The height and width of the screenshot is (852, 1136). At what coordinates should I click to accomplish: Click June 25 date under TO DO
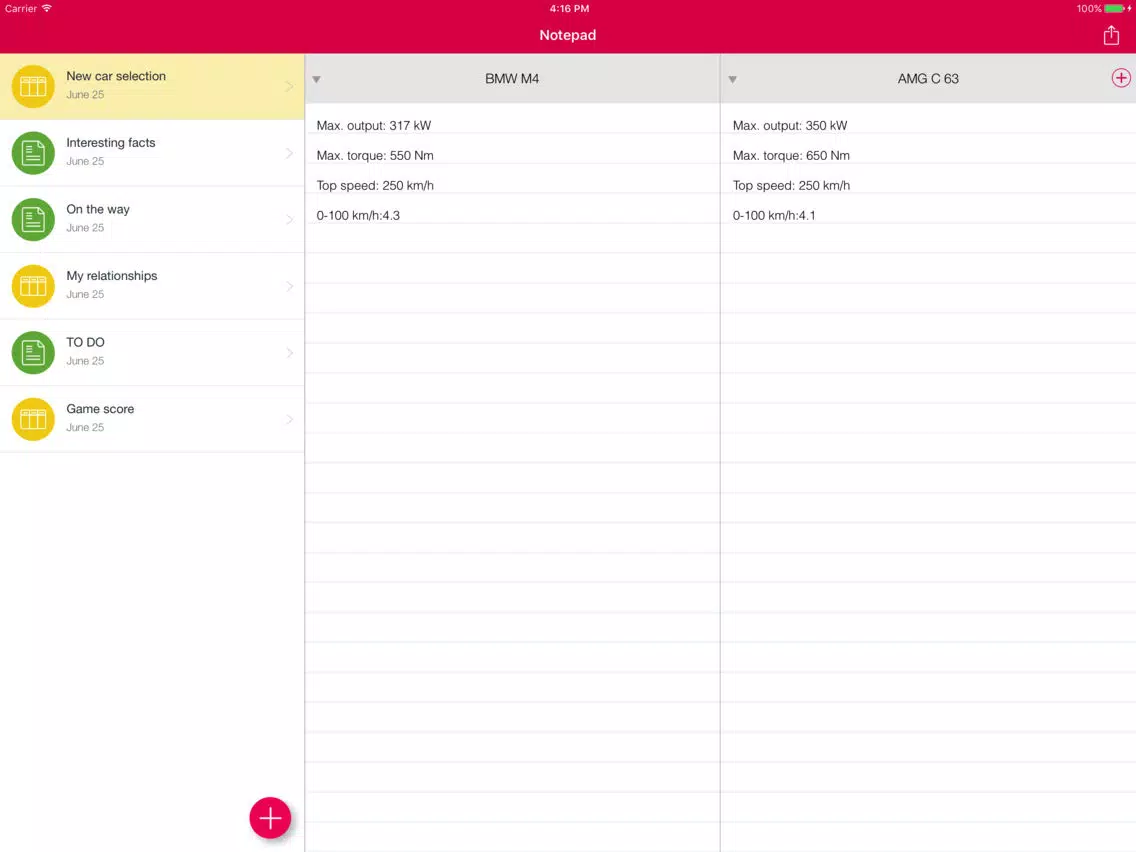[85, 361]
